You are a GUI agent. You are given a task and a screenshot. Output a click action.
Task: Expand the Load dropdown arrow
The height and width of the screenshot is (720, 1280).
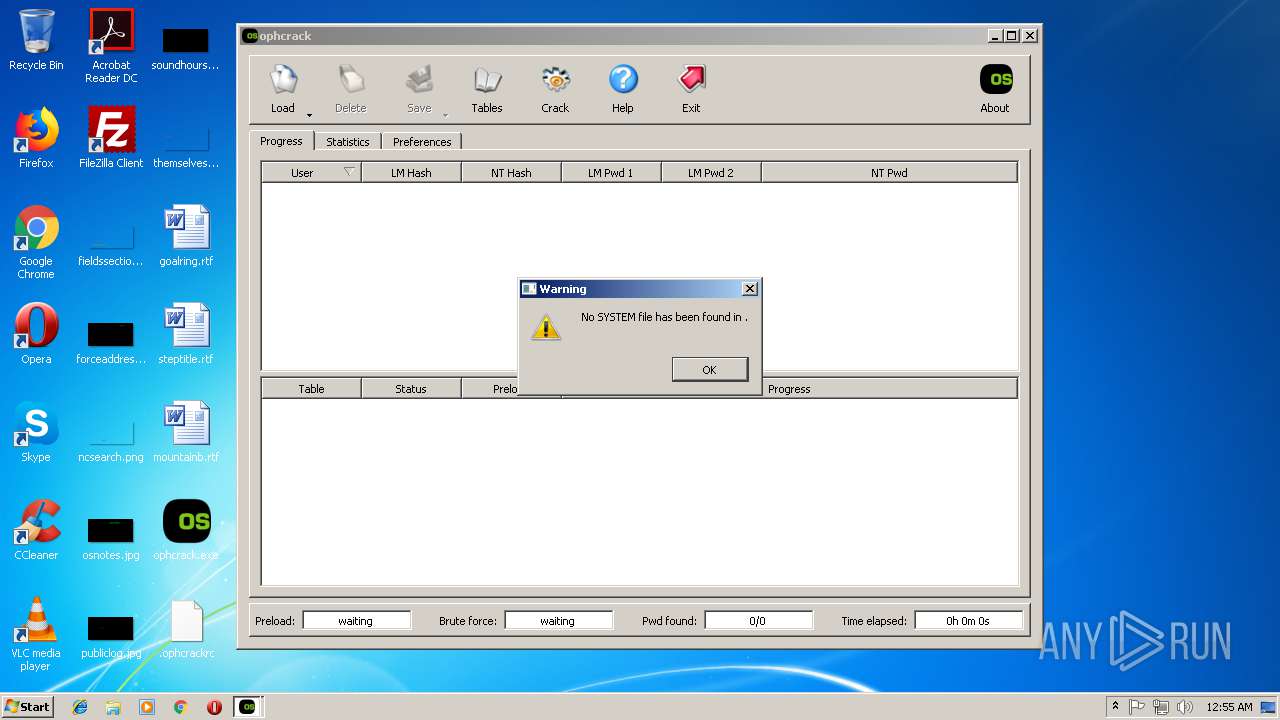(309, 114)
